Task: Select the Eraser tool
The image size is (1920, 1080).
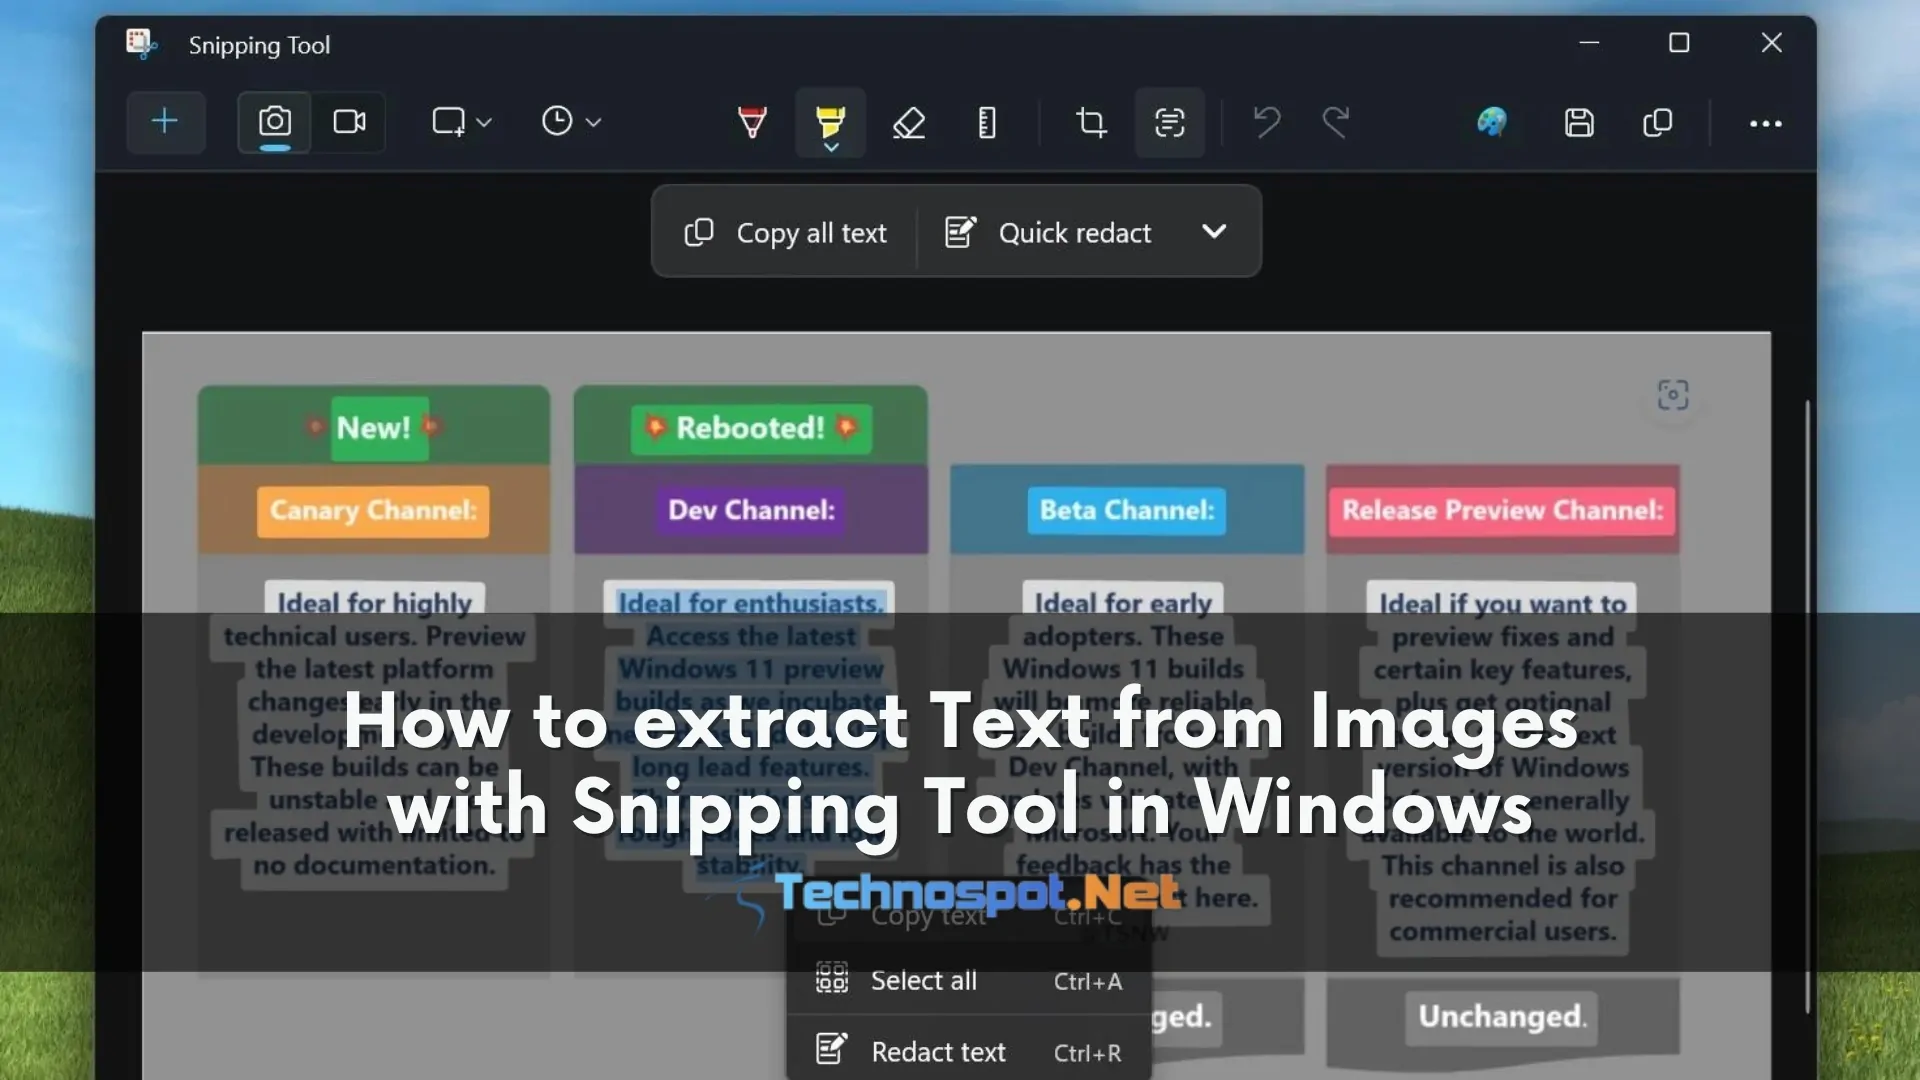Action: [909, 122]
